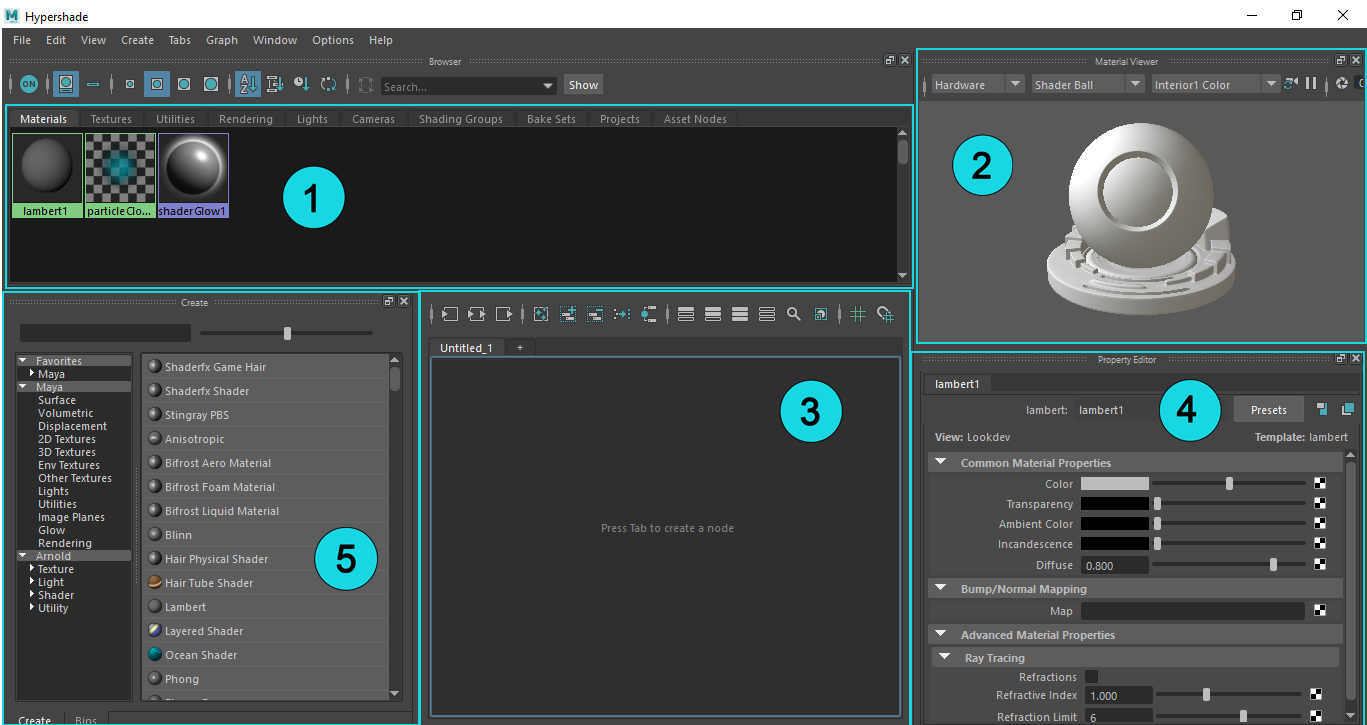
Task: Open the Shader Ball geometry dropdown
Action: (x=1087, y=85)
